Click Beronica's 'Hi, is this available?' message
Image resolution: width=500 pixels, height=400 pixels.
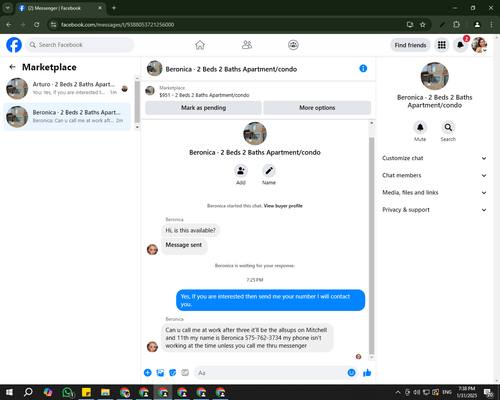point(190,230)
